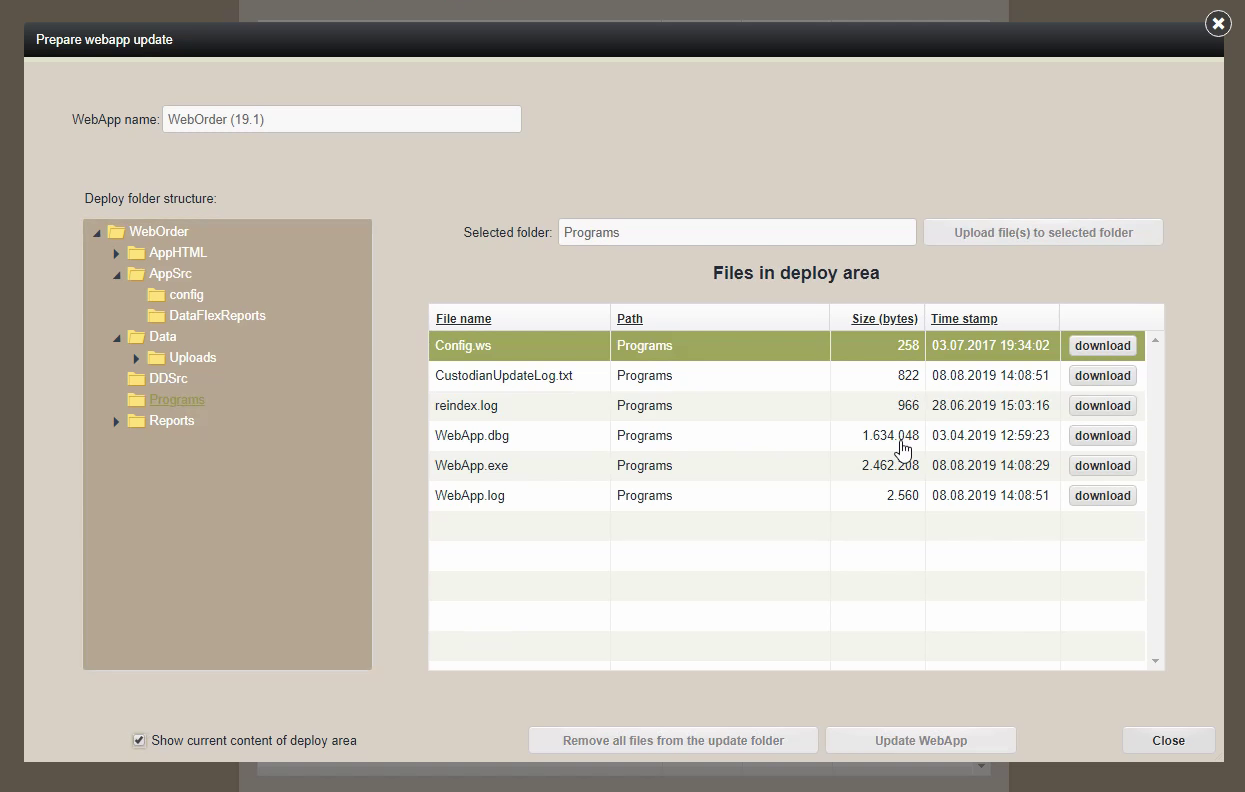
Task: Expand the AppHTML tree node
Action: point(117,254)
